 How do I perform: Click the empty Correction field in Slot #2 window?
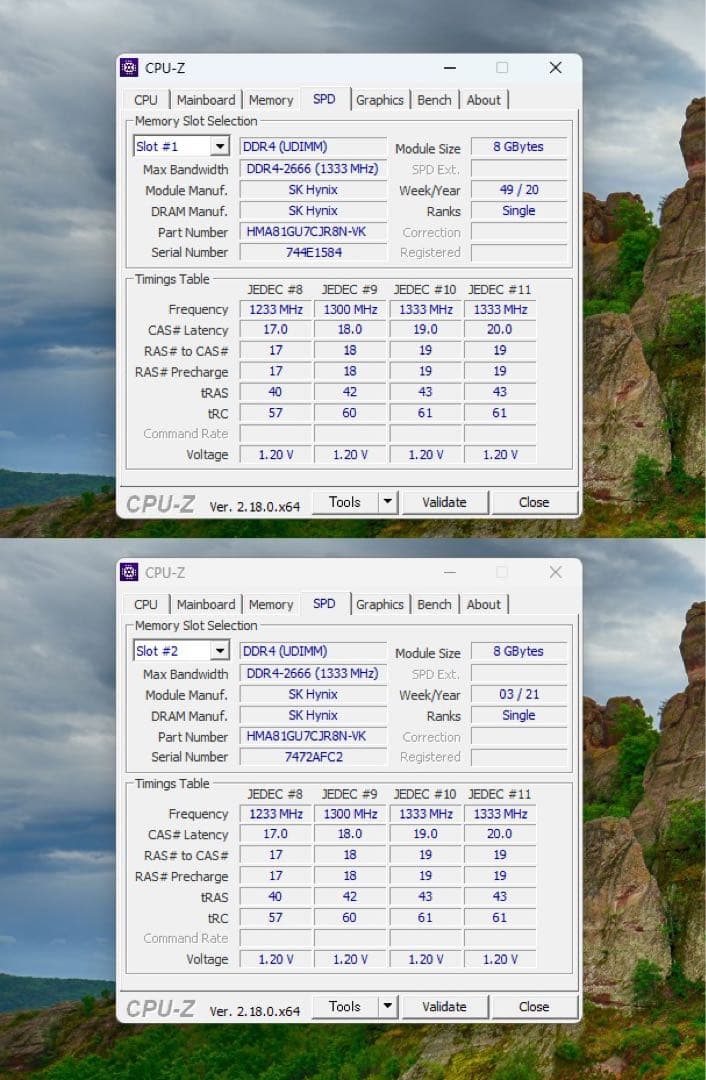coord(519,736)
